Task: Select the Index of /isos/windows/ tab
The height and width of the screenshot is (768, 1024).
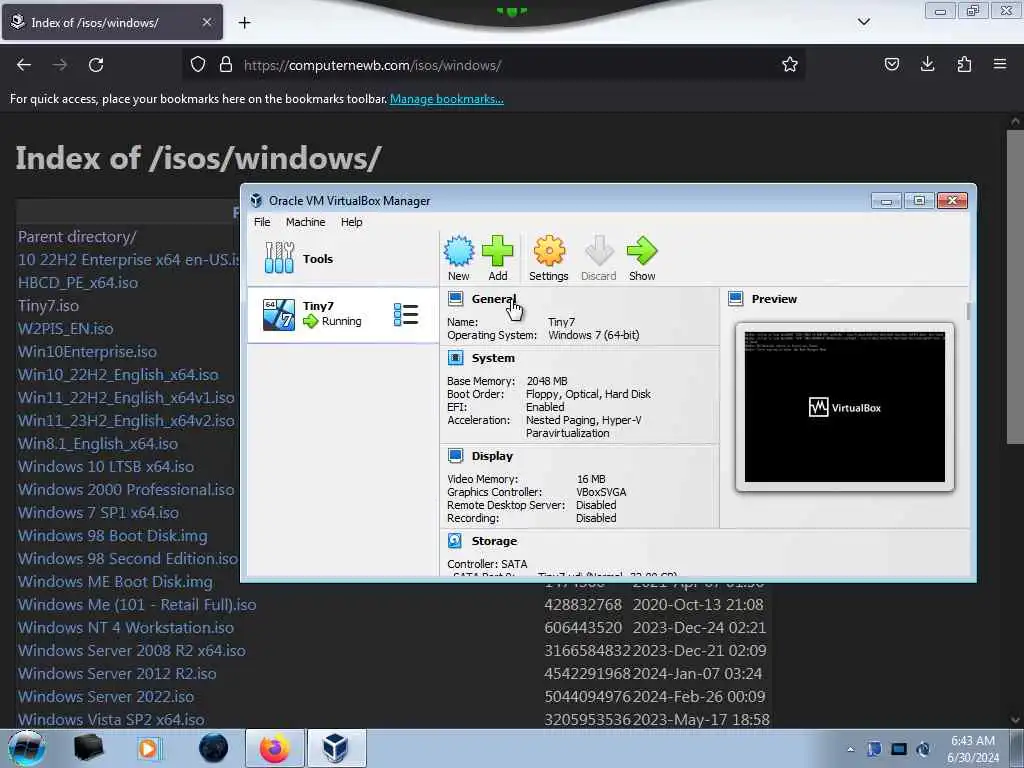Action: 112,22
